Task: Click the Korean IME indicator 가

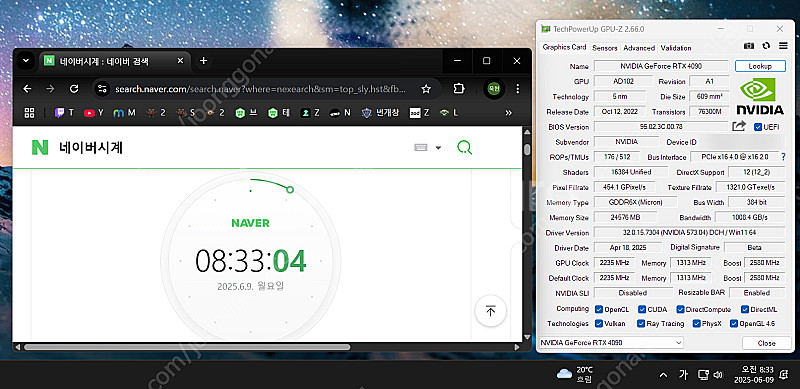Action: click(x=683, y=375)
